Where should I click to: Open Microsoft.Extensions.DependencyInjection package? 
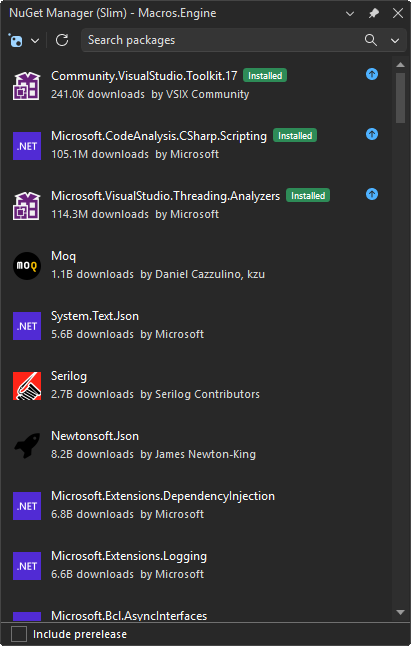click(x=196, y=506)
